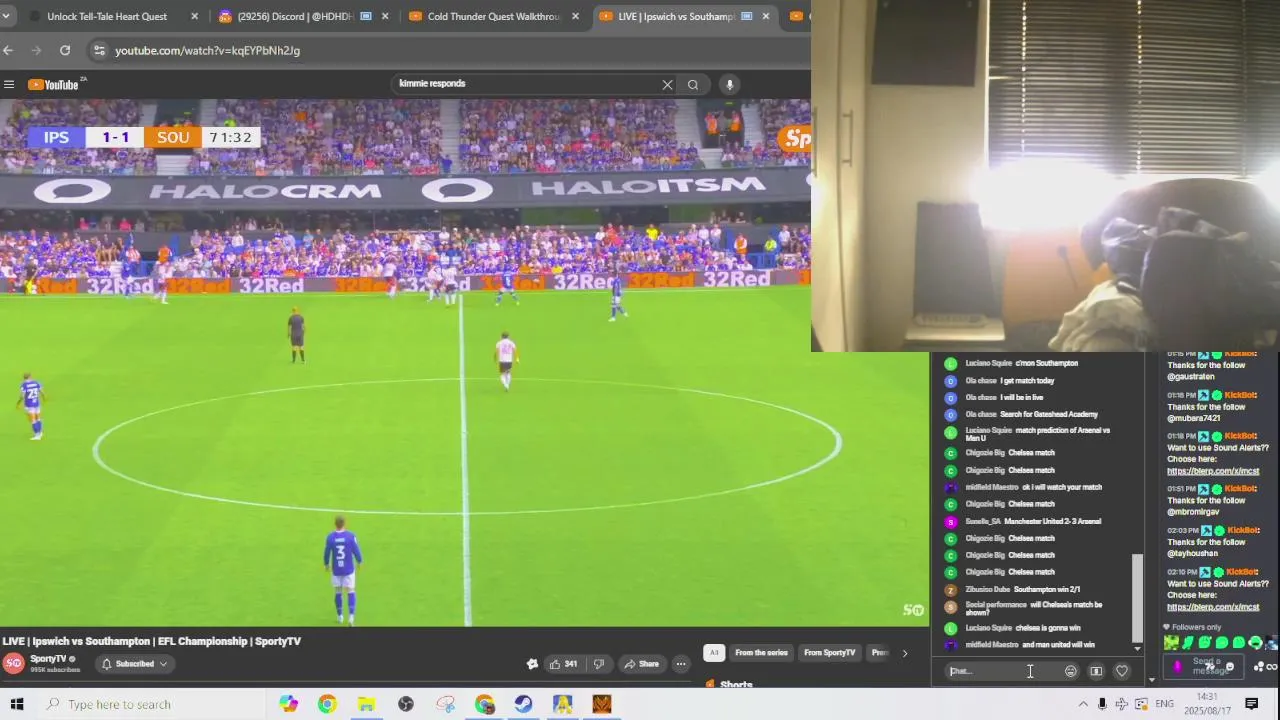Open Chrome from the taskbar
This screenshot has height=720, width=1280.
[327, 704]
